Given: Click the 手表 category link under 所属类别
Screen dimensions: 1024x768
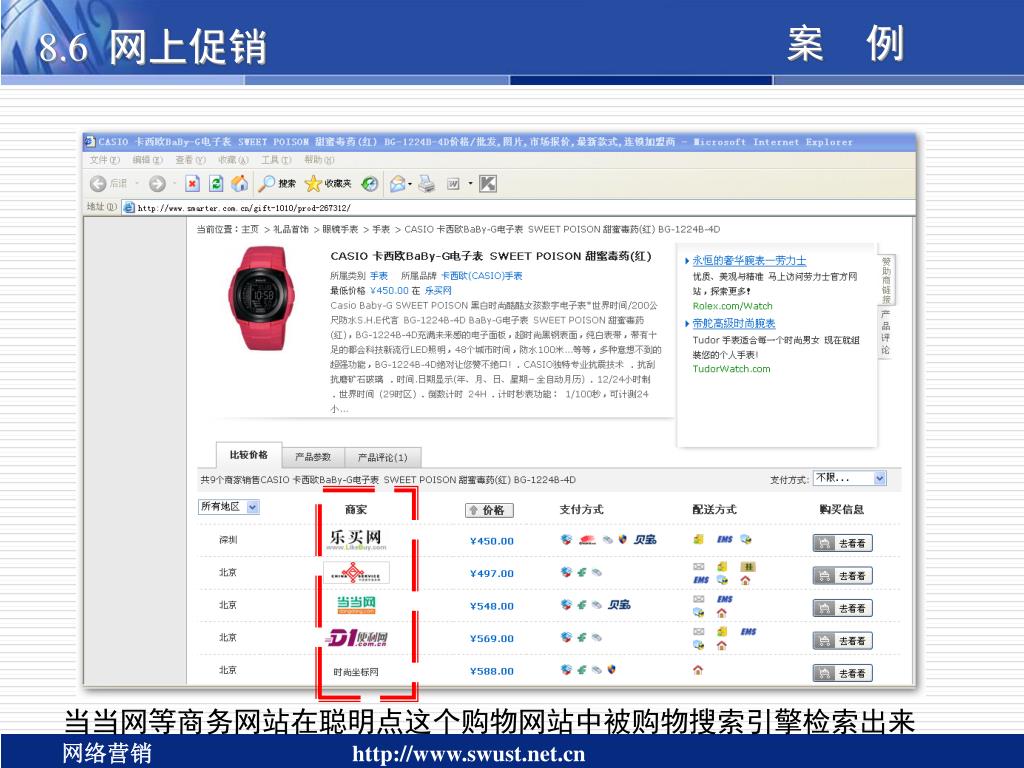Looking at the screenshot, I should [379, 276].
